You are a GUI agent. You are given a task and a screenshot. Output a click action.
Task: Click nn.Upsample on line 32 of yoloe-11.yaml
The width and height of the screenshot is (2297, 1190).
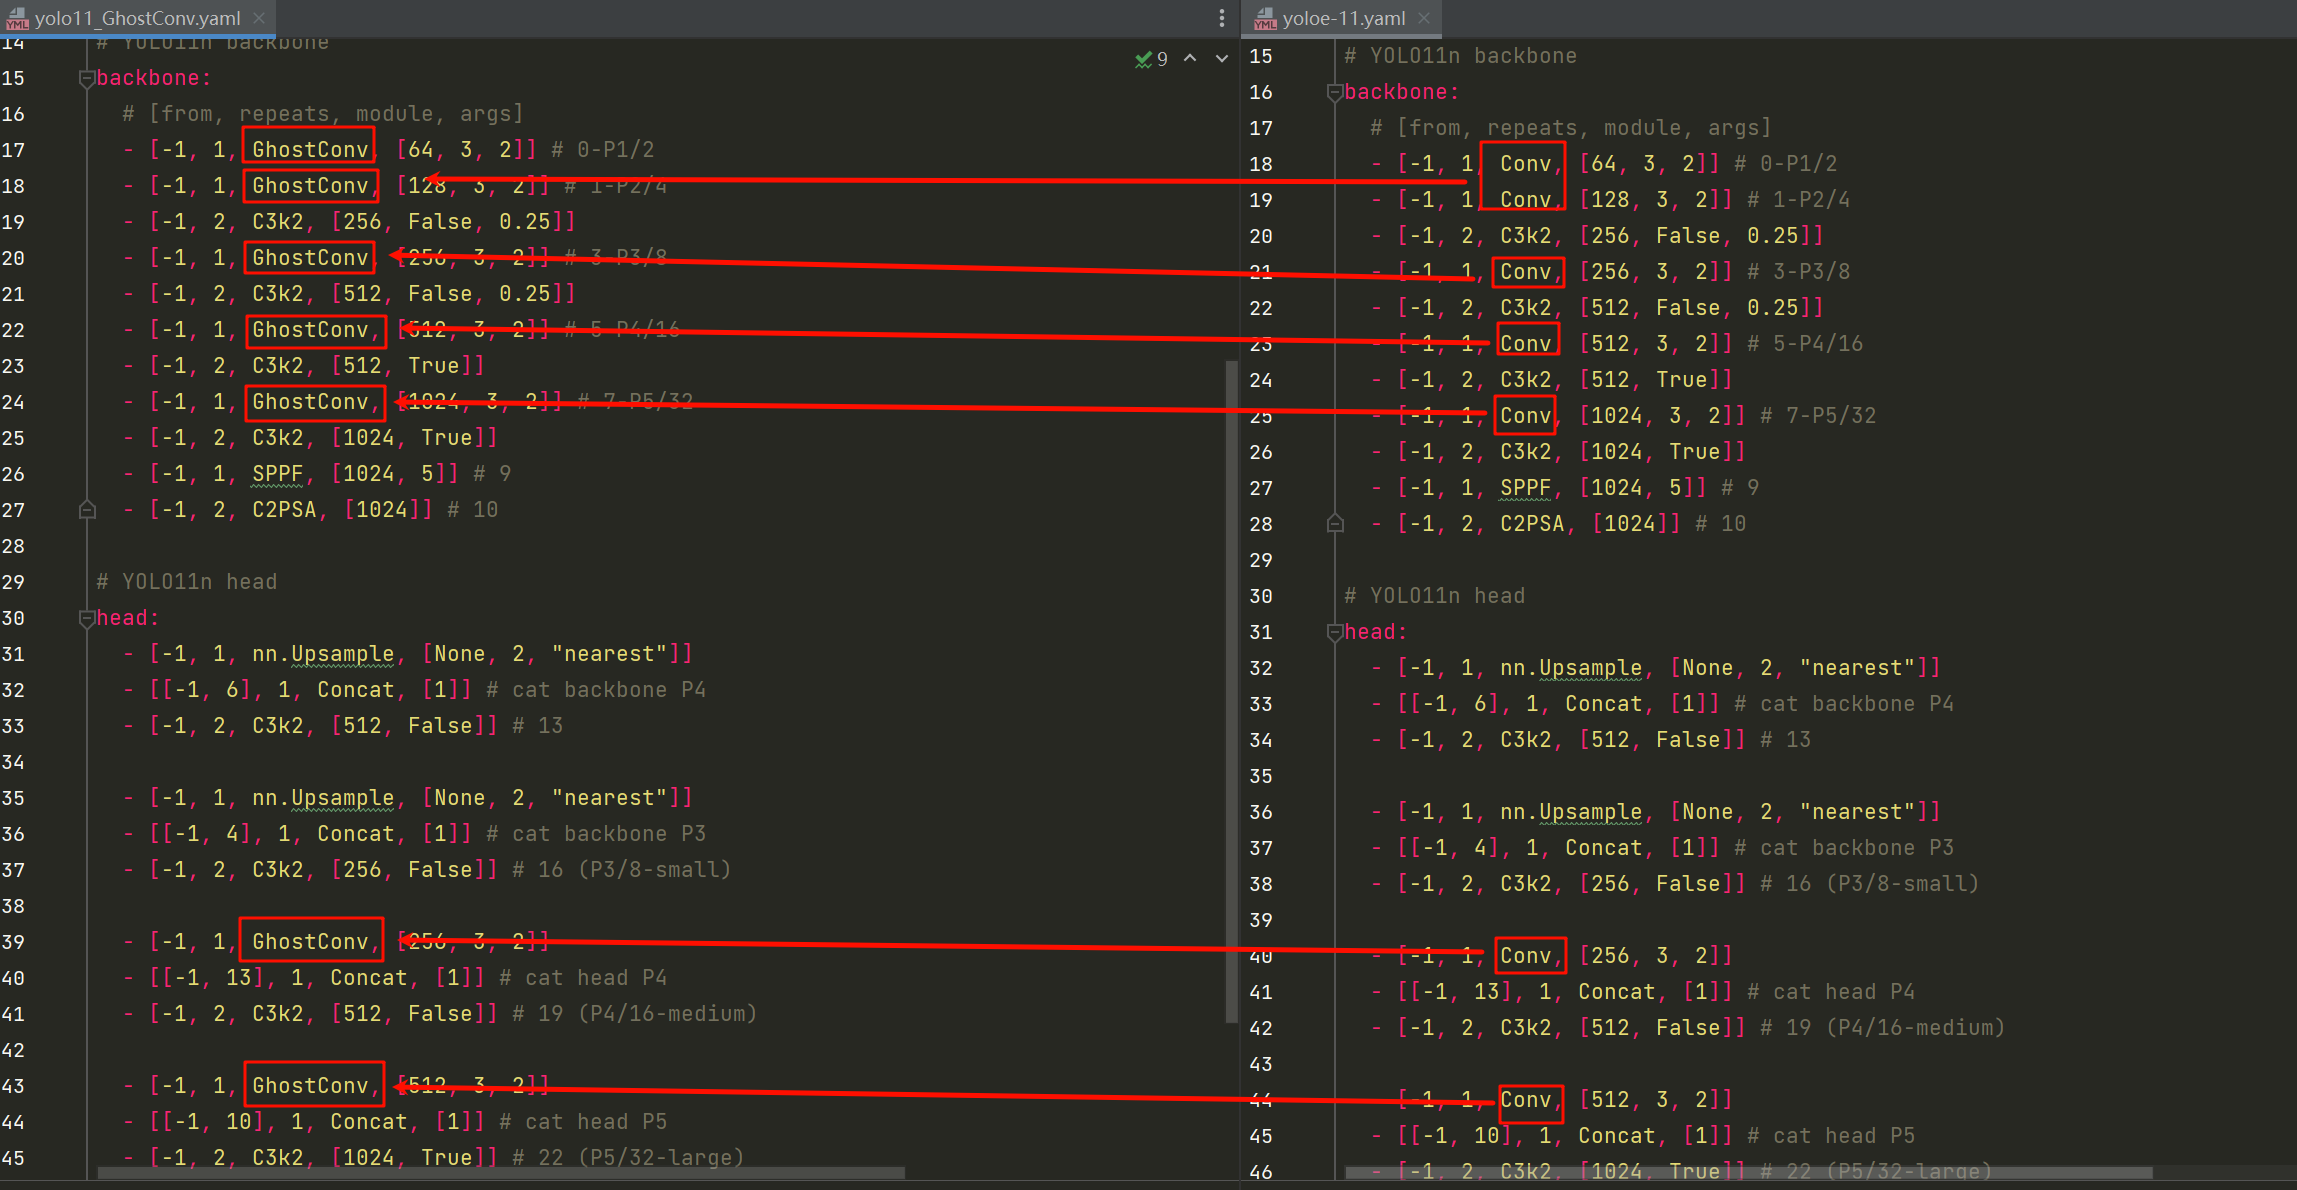coord(1571,668)
